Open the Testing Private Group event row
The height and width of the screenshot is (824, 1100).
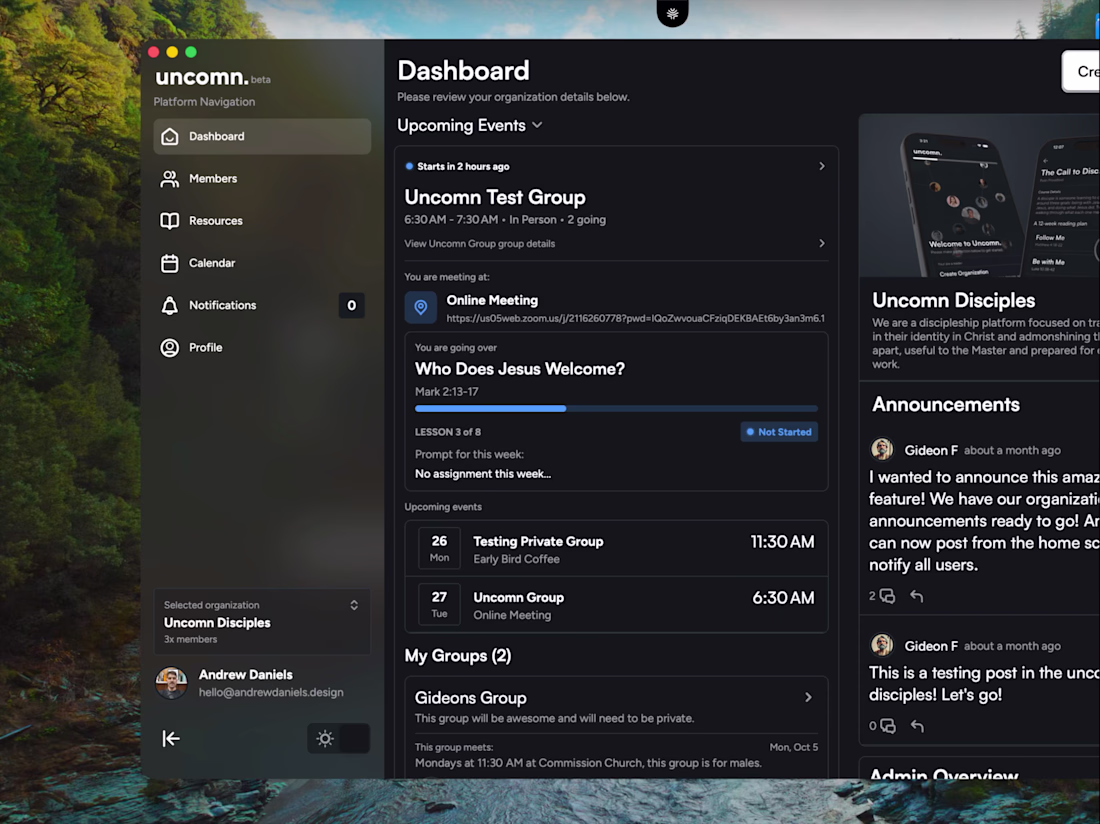[x=616, y=548]
